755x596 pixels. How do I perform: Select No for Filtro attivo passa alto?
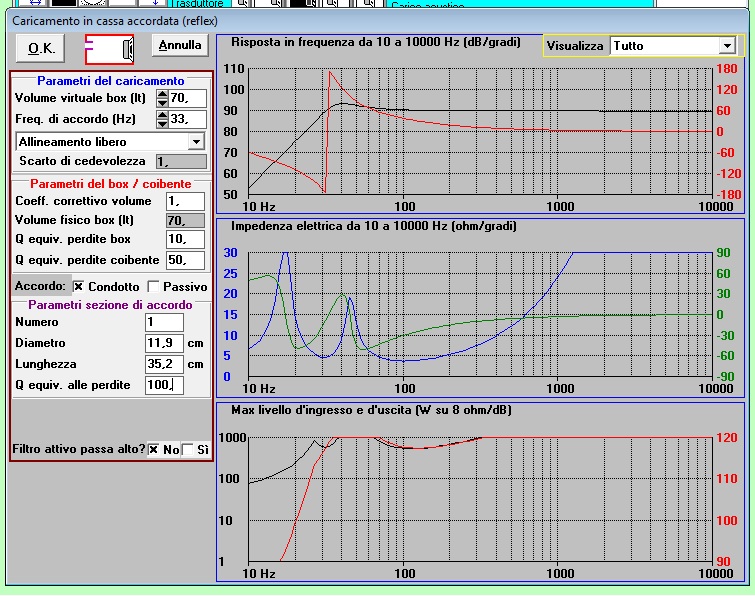coord(154,450)
